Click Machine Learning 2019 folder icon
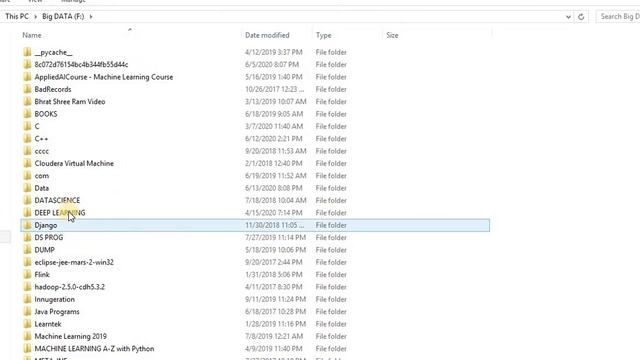640x360 pixels. click(x=27, y=336)
